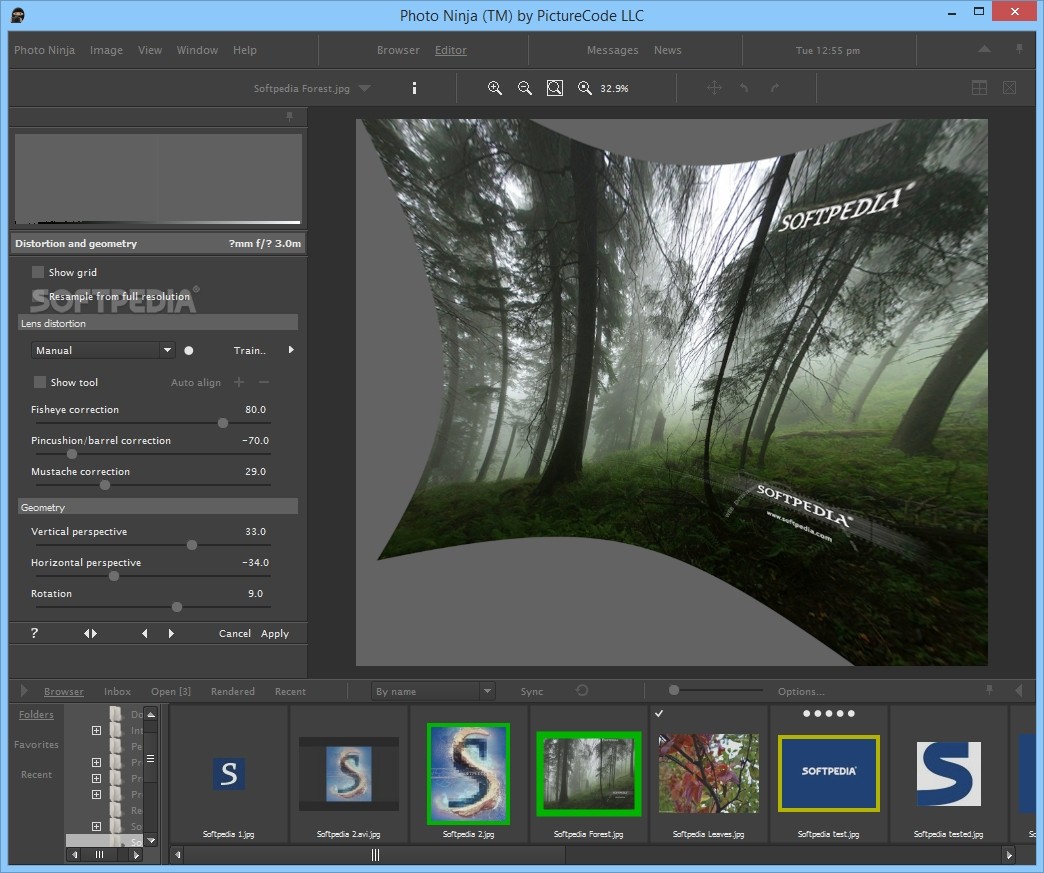Click the pin icon above the histogram
This screenshot has width=1044, height=873.
click(290, 117)
